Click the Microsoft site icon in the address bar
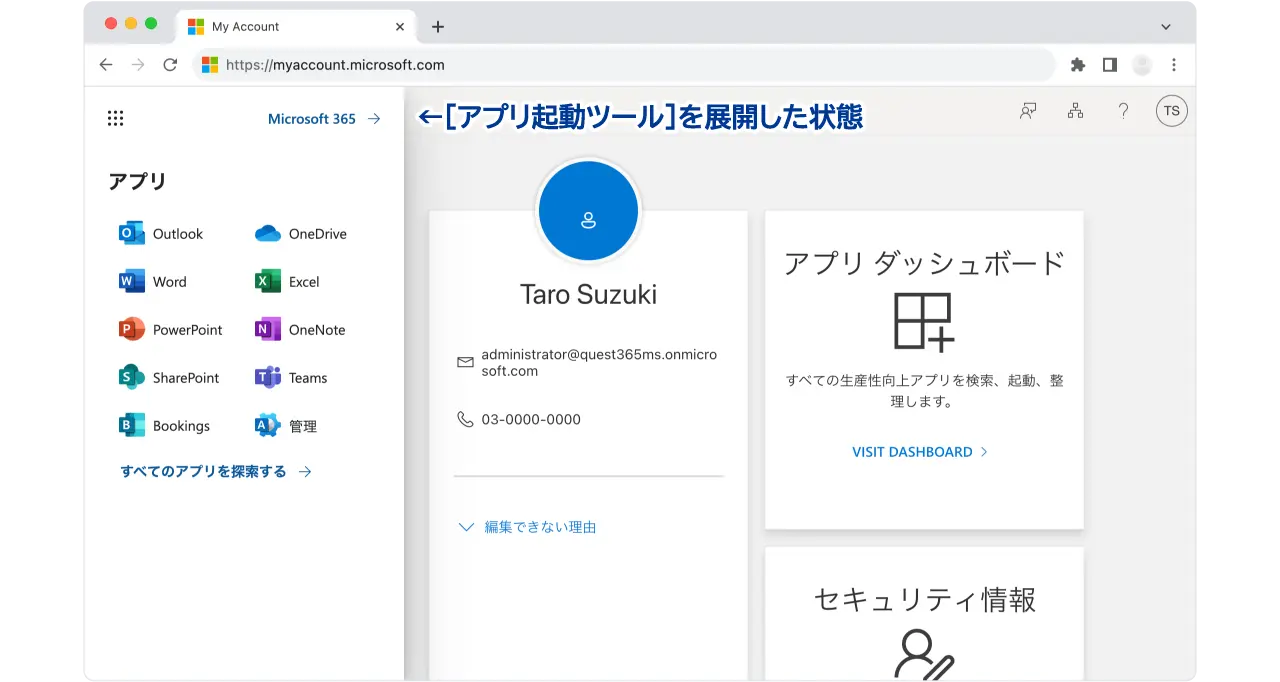1280x682 pixels. point(210,64)
